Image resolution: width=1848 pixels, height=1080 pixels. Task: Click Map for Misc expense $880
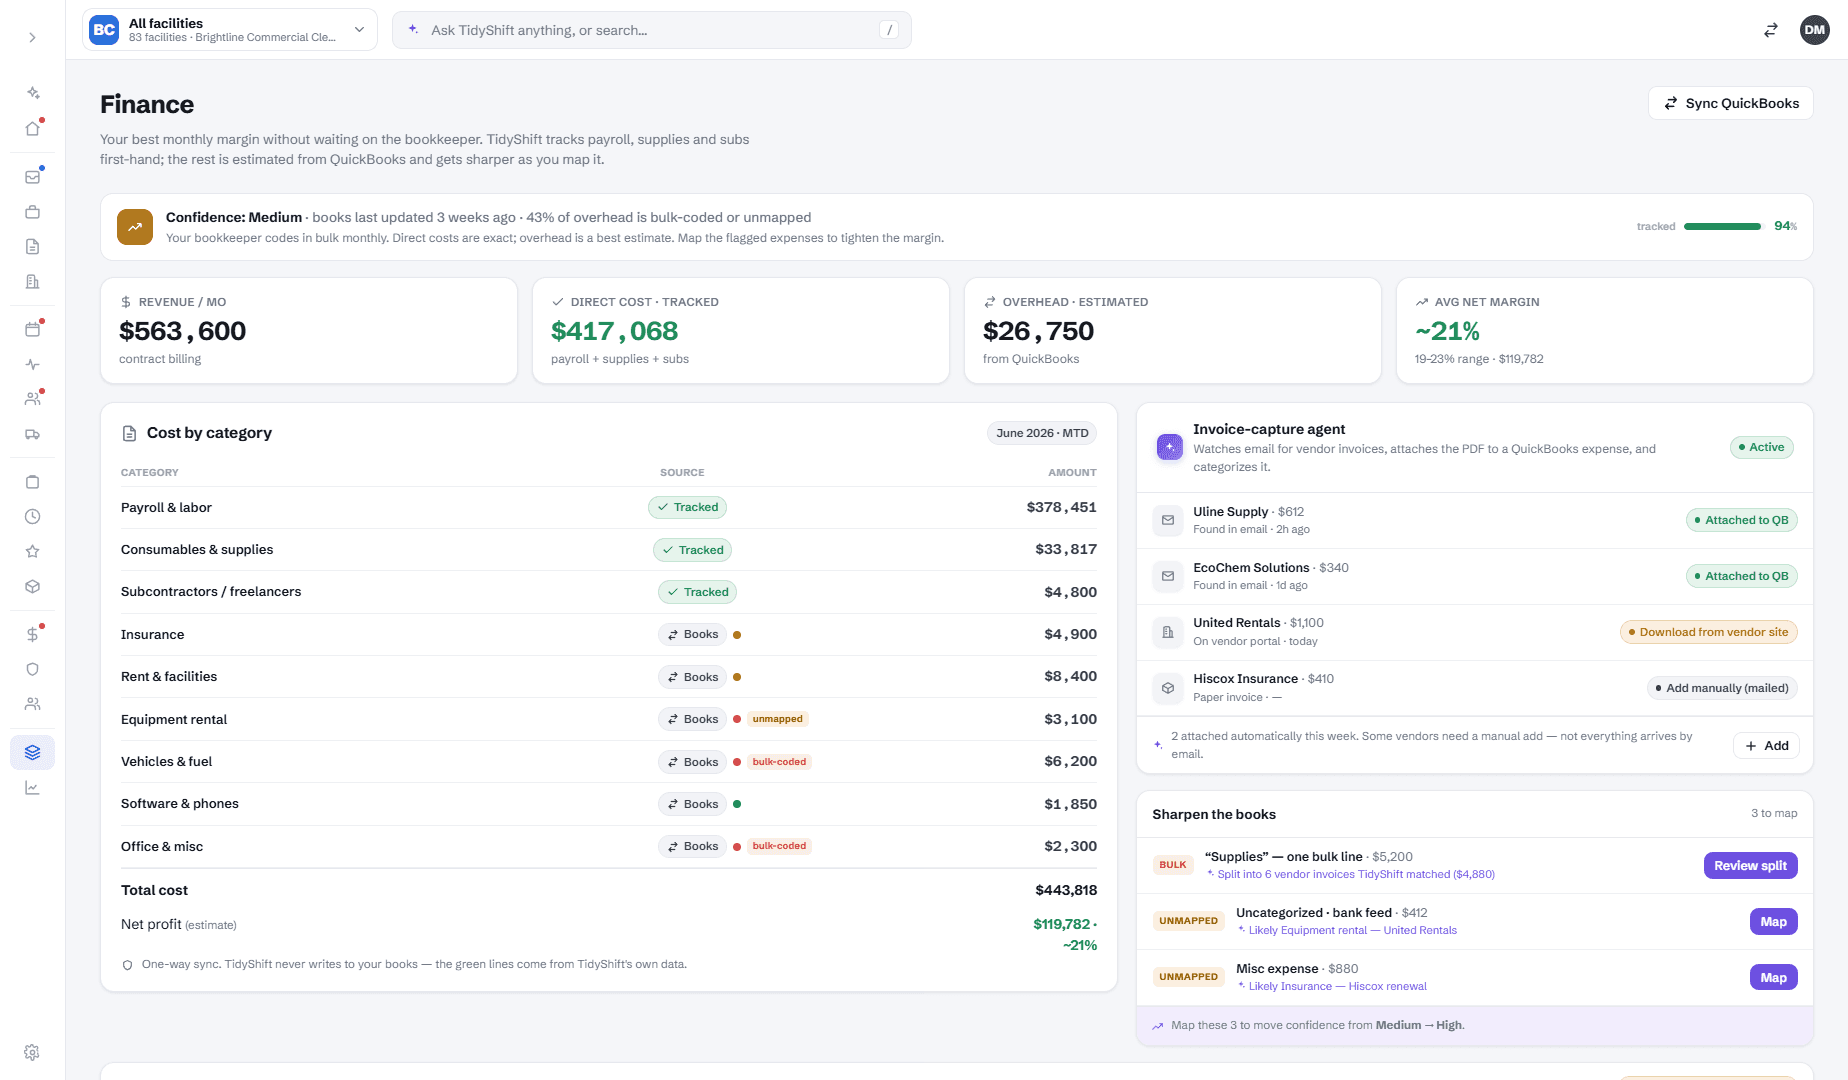tap(1773, 978)
